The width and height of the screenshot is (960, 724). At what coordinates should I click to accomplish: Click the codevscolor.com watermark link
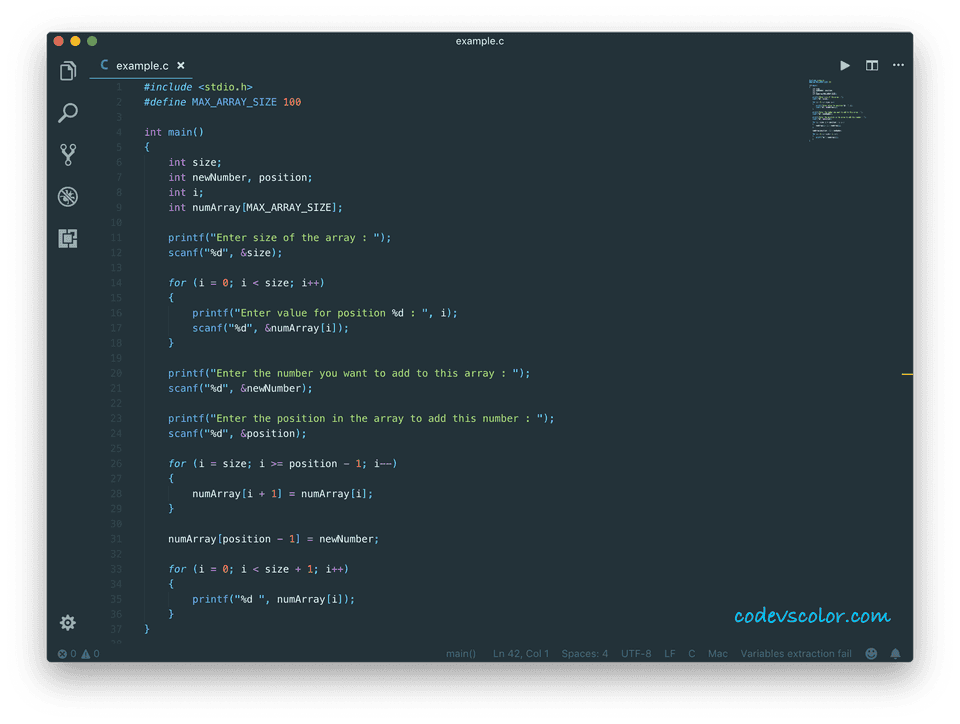click(x=810, y=615)
